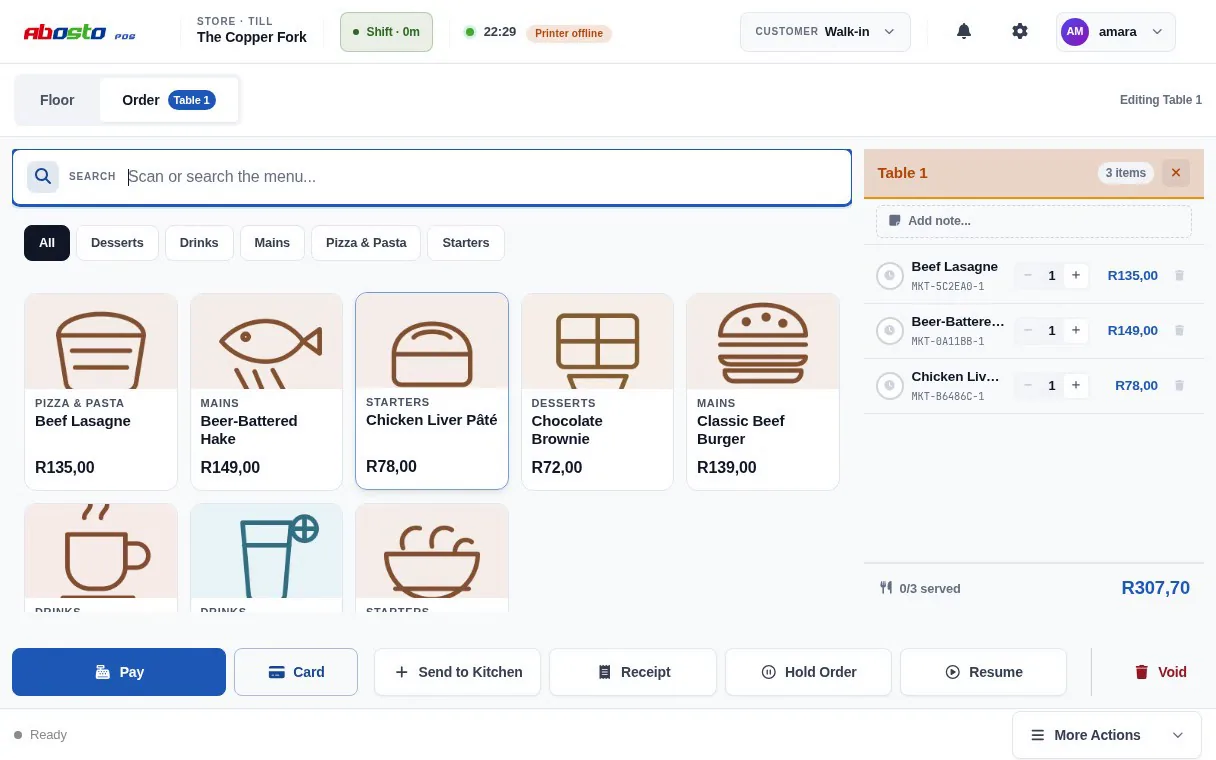
Task: Switch to the Floor tab
Action: point(57,100)
